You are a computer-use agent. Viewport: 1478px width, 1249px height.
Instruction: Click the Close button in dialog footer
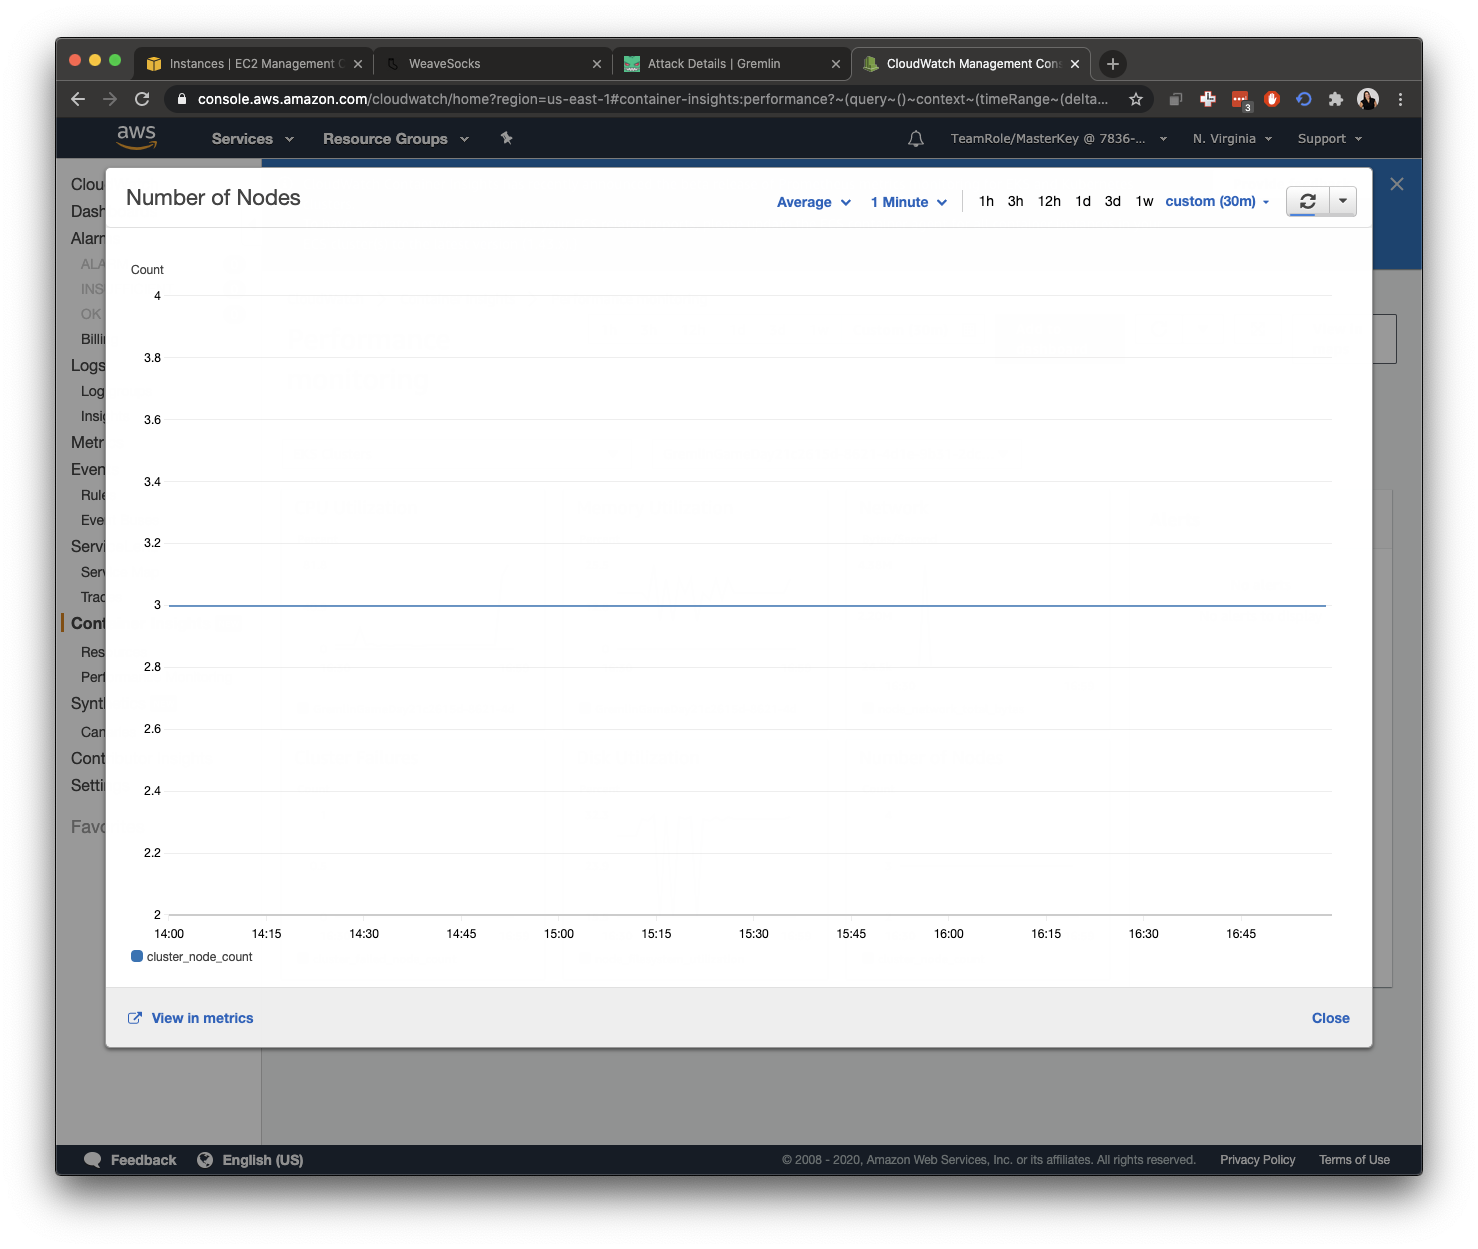coord(1330,1018)
